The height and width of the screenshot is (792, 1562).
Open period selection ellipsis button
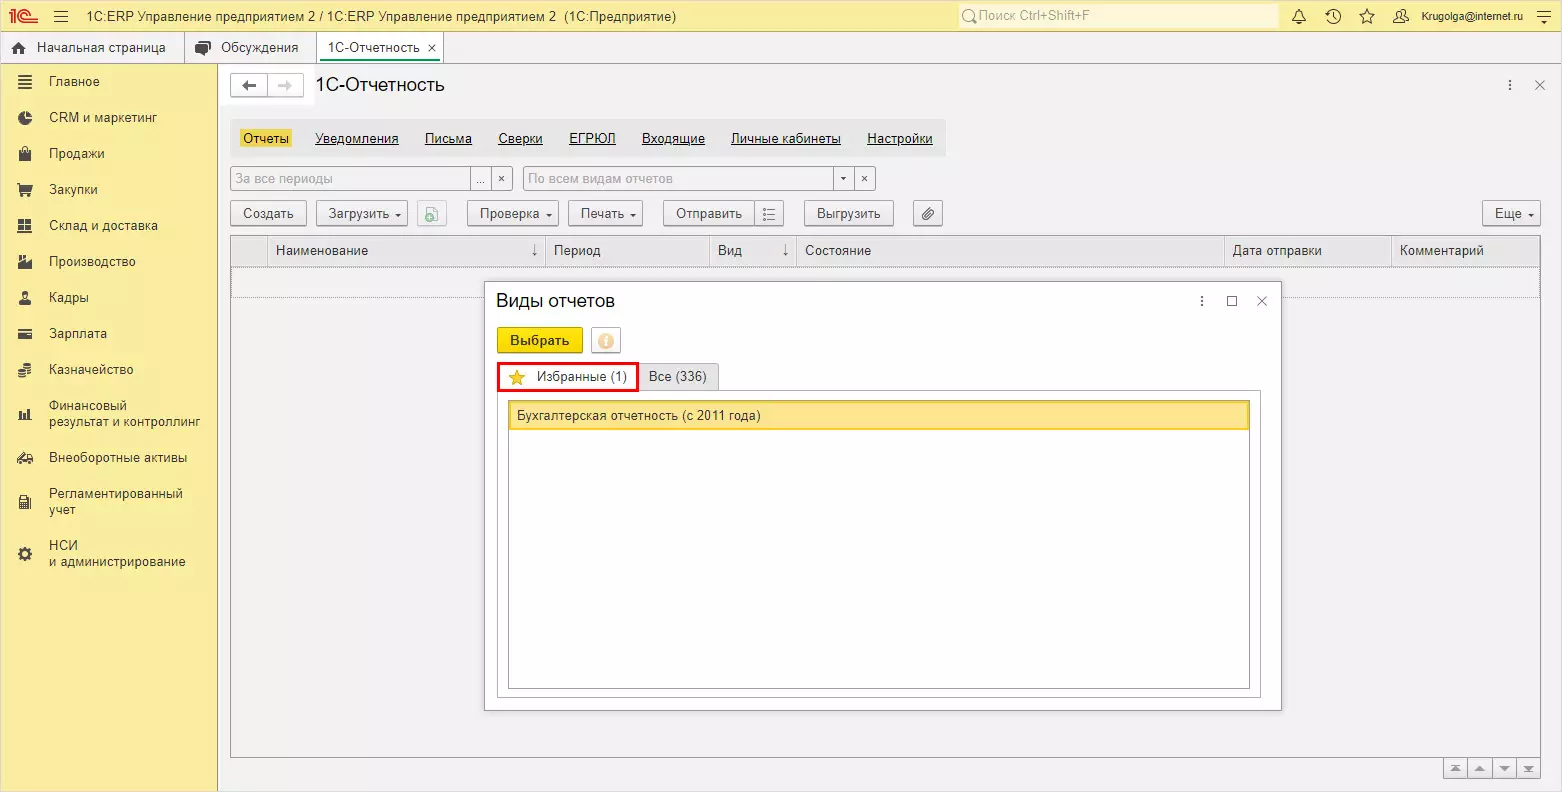coord(481,179)
